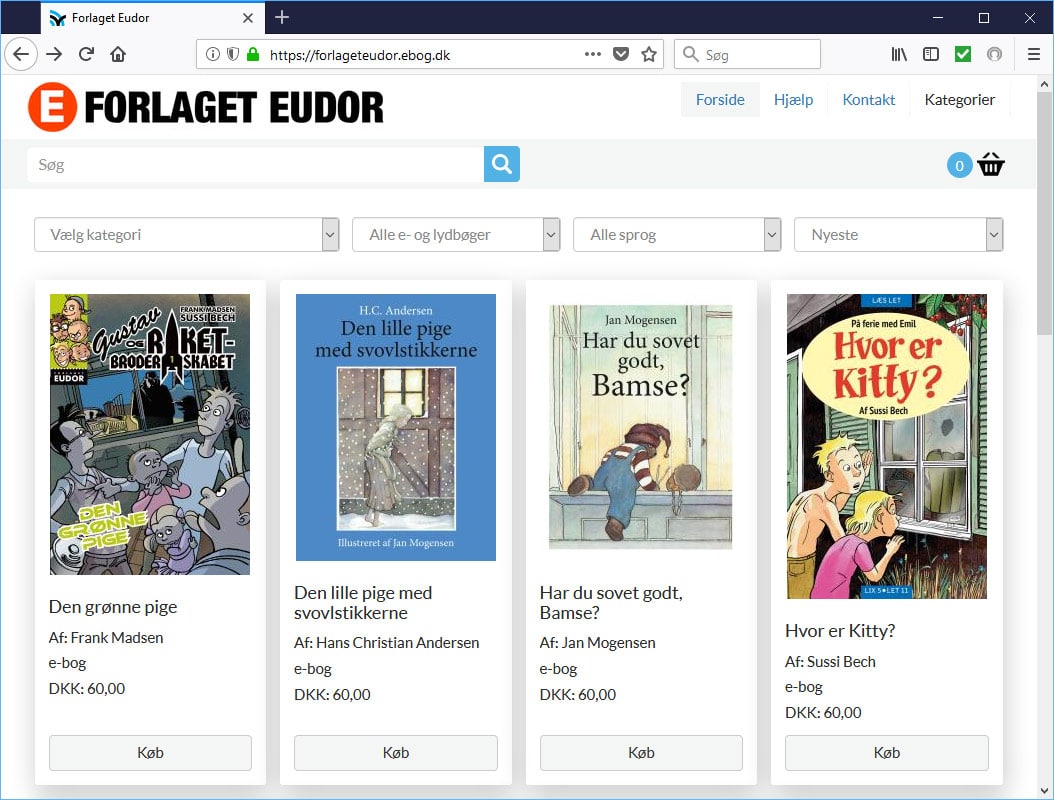The image size is (1054, 800).
Task: Click Køb for Har du sovet godt, Bamse?
Action: pyautogui.click(x=641, y=753)
